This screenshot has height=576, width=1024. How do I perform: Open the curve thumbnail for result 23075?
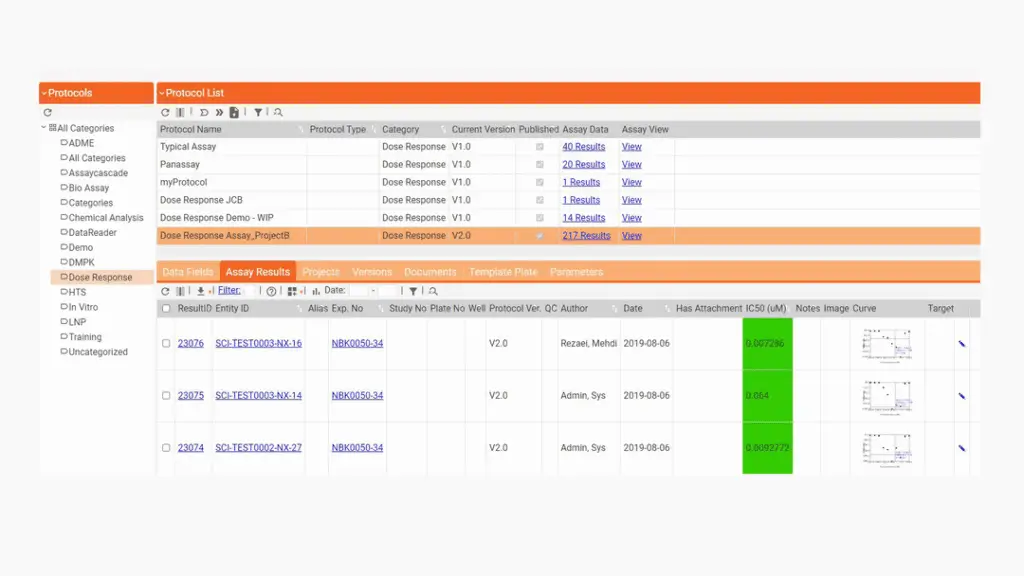(886, 396)
